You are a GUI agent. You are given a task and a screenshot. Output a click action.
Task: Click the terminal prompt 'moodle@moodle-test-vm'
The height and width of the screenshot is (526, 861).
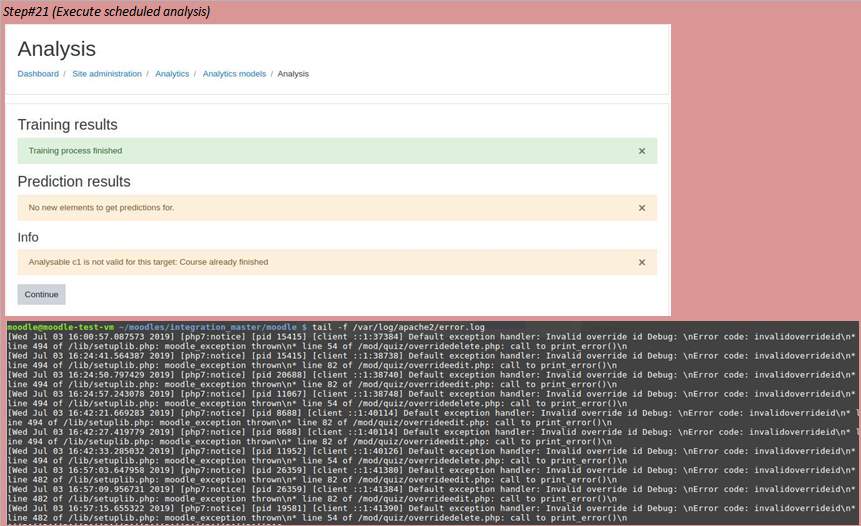click(x=60, y=327)
